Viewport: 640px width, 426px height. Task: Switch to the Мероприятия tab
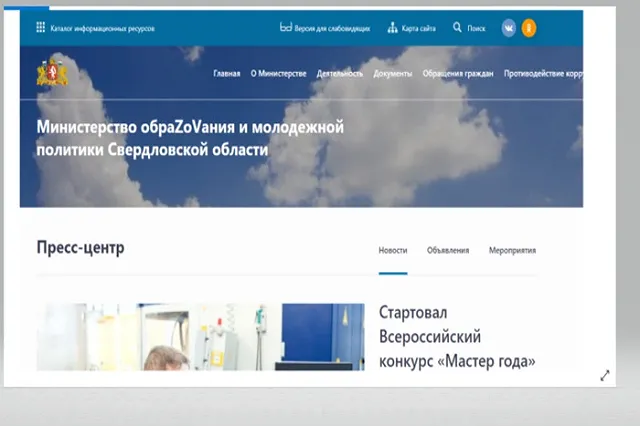(512, 250)
